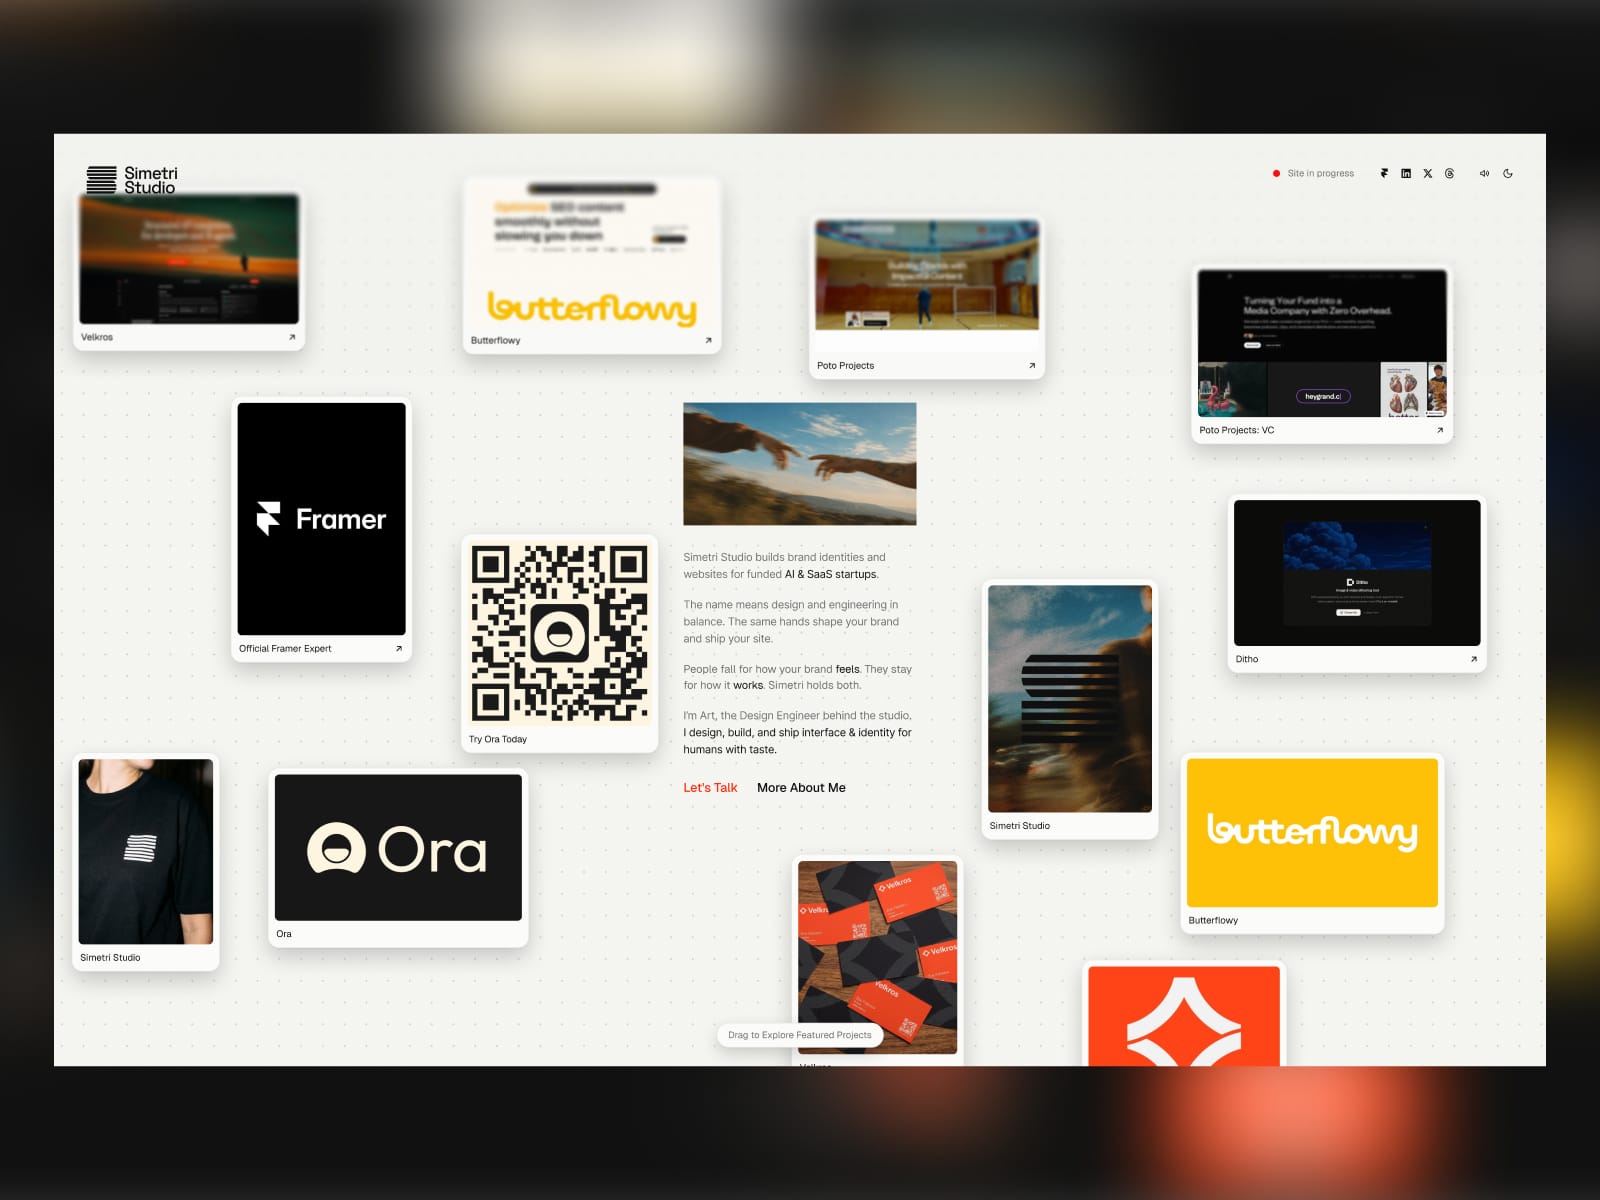Screen dimensions: 1600x1200
Task: Toggle the site sound speaker icon
Action: (x=1485, y=173)
